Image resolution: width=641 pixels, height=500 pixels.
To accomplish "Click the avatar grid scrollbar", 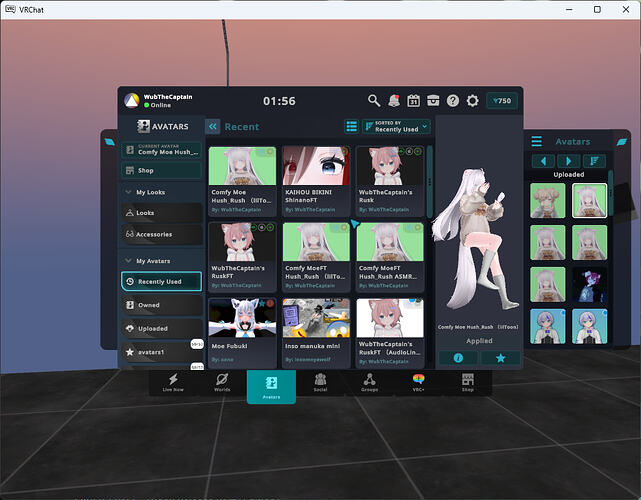I will pos(429,182).
